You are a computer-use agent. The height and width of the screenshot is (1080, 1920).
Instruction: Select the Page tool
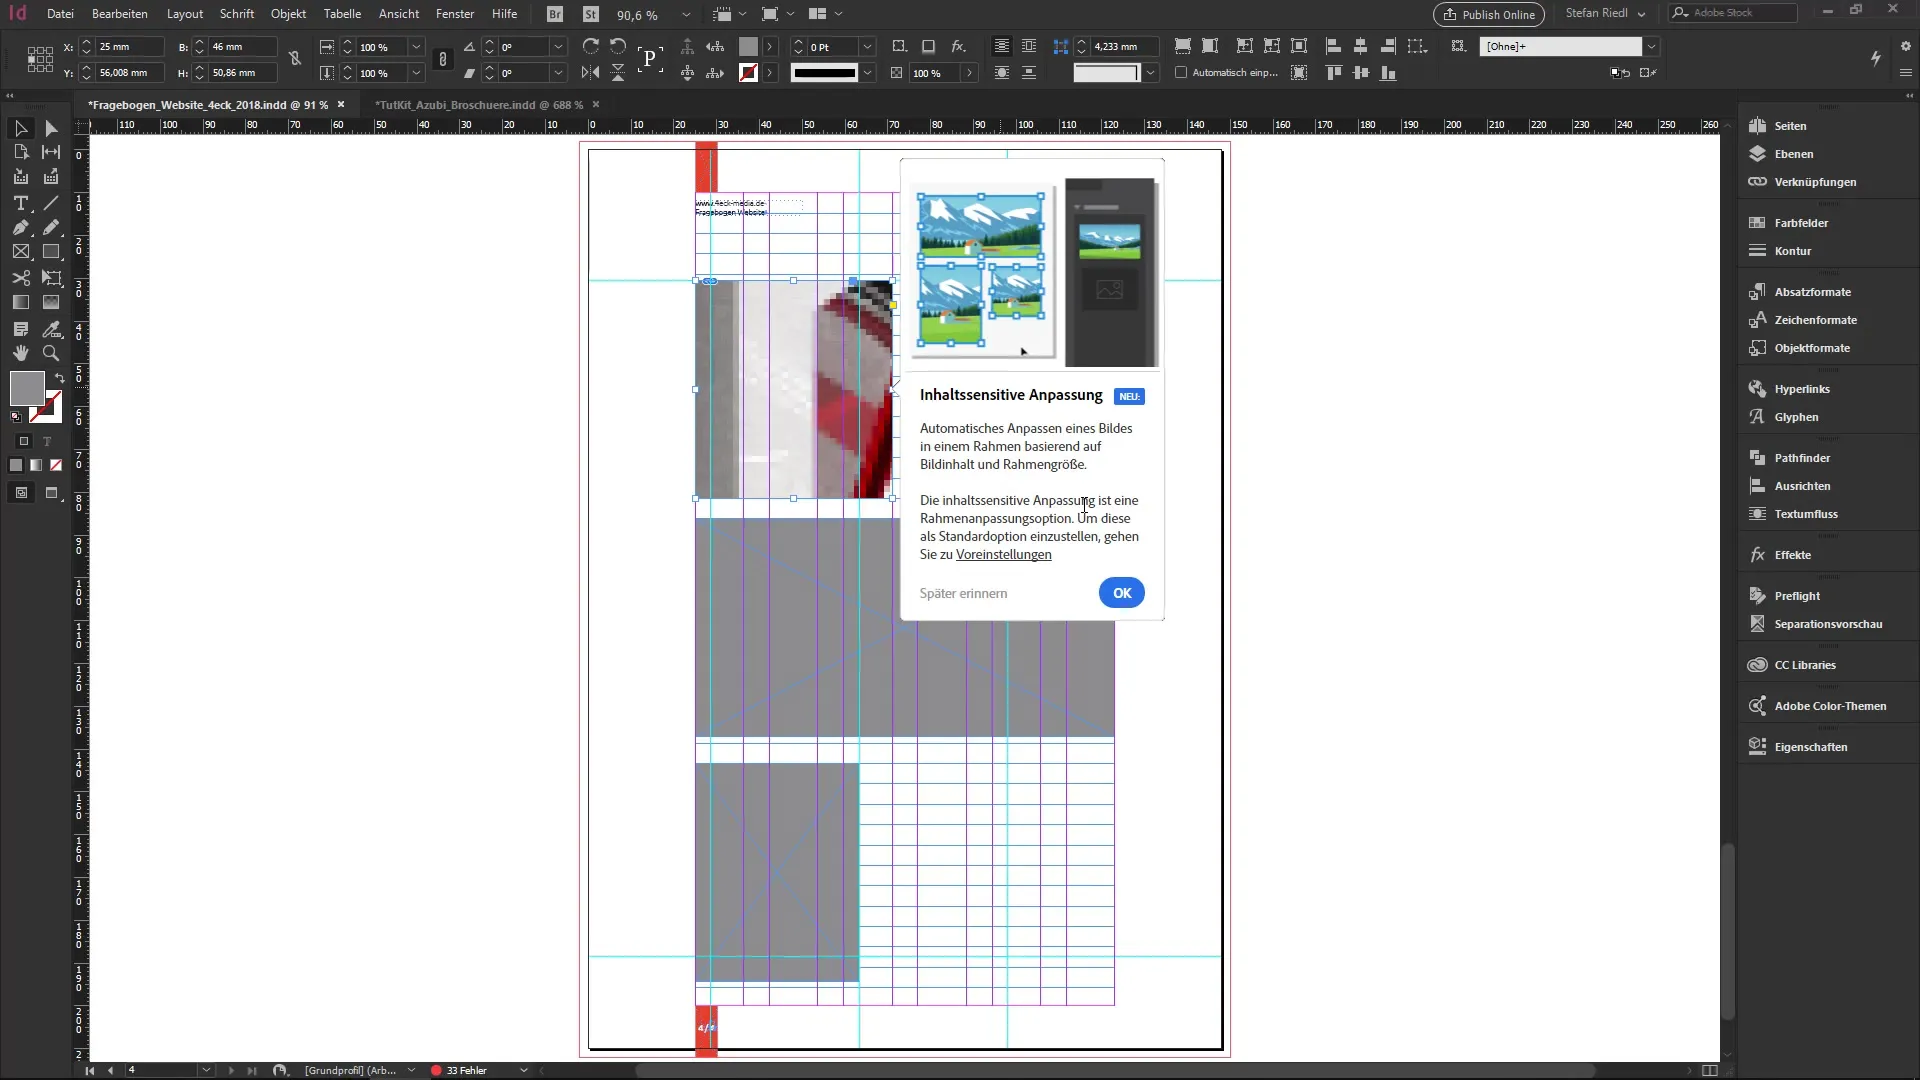click(x=21, y=152)
